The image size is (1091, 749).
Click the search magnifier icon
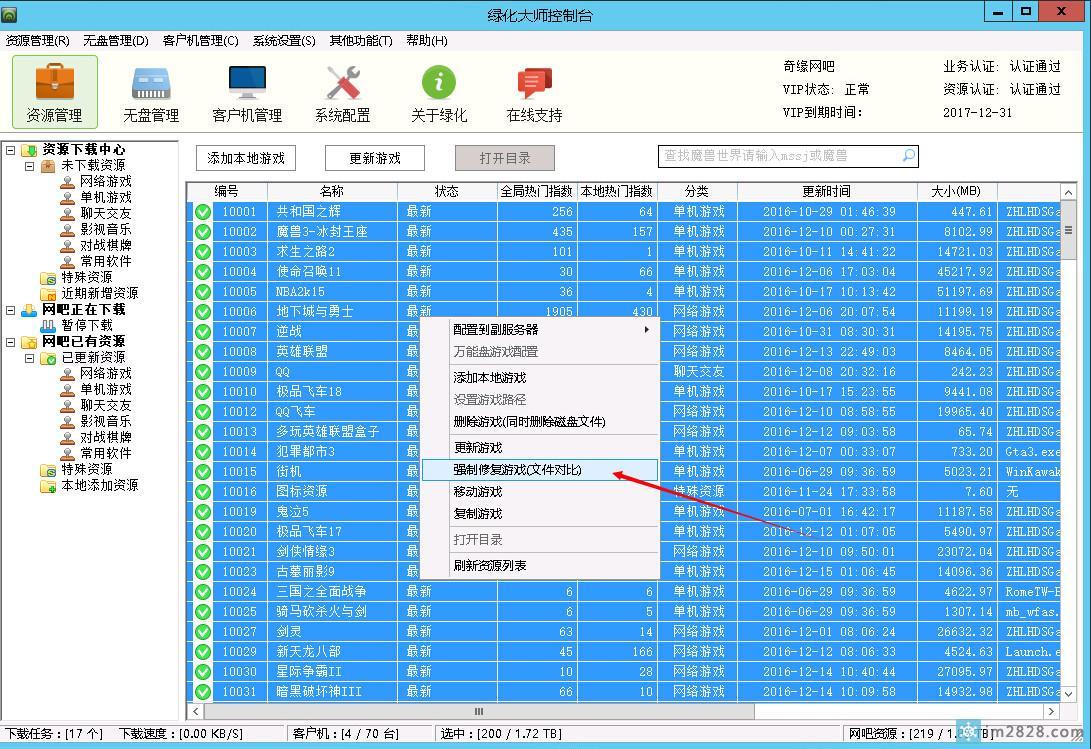pos(908,156)
